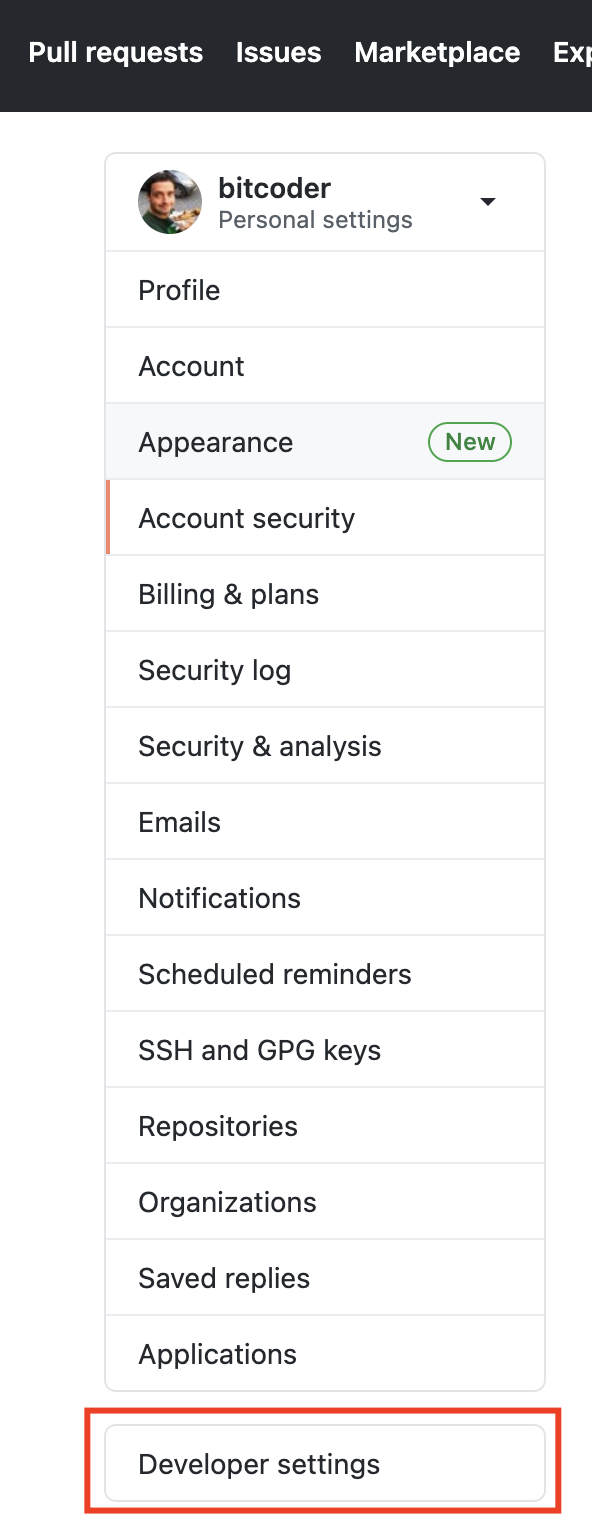
Task: Go to Saved replies
Action: (325, 1278)
